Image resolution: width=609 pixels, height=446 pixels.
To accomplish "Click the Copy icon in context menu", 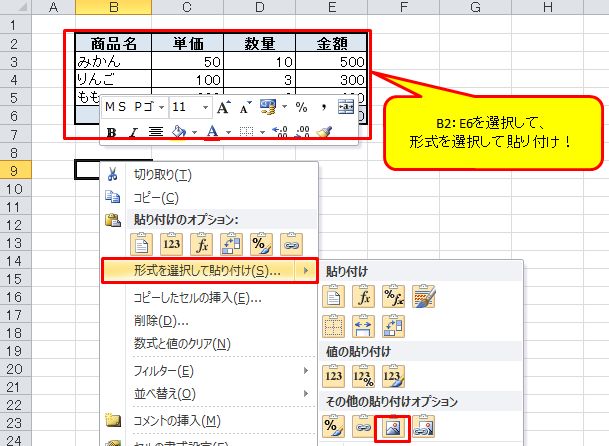I will point(113,197).
